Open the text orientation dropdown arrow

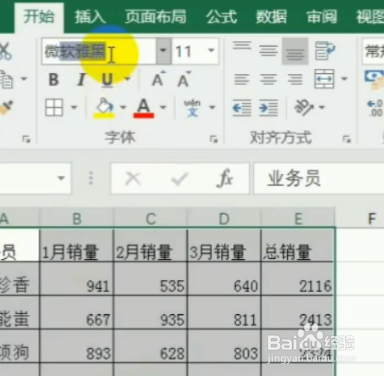(x=322, y=107)
